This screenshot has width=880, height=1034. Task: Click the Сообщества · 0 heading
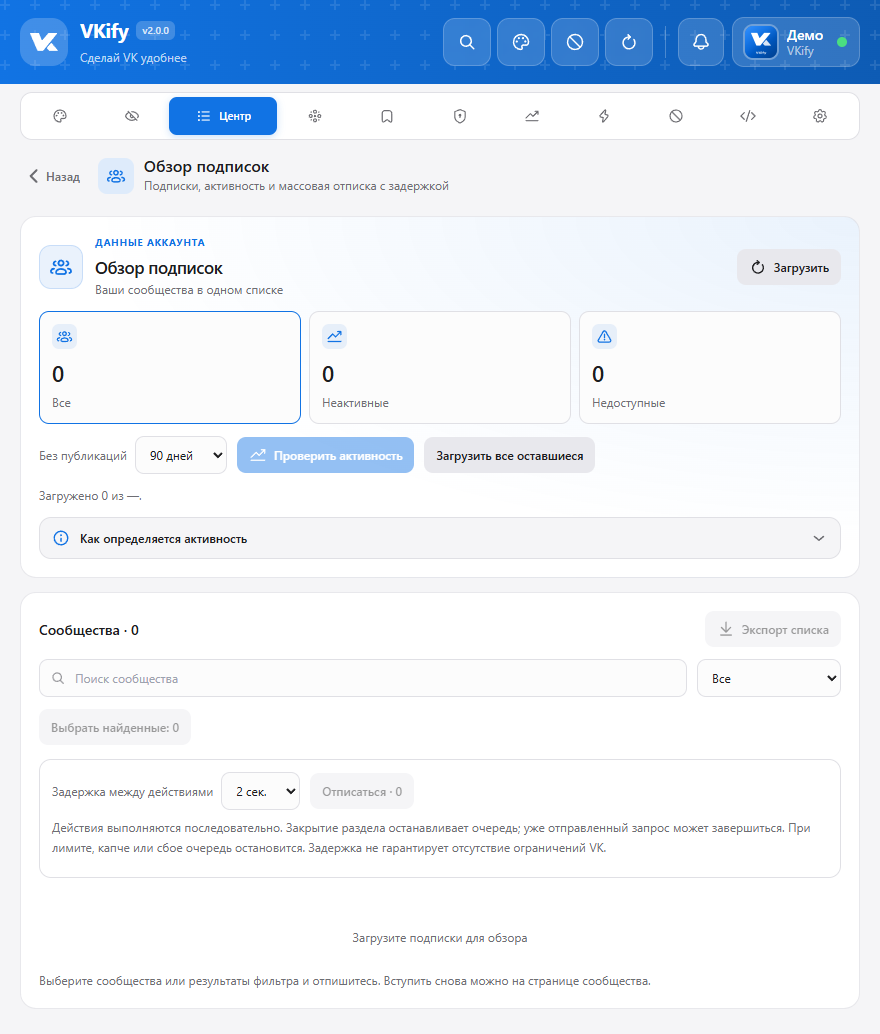coord(89,630)
